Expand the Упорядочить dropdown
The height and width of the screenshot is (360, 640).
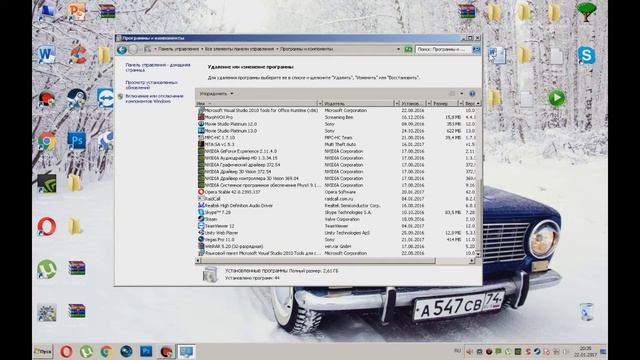click(x=216, y=93)
